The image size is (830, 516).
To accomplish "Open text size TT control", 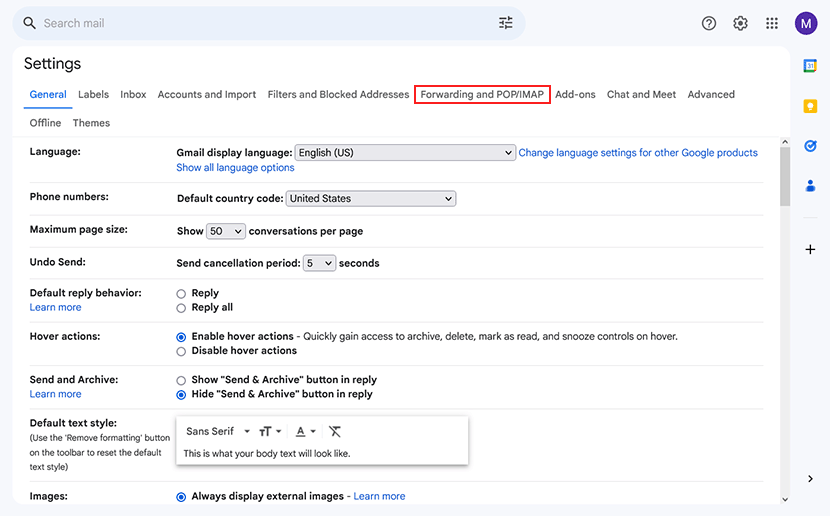I will click(x=269, y=431).
